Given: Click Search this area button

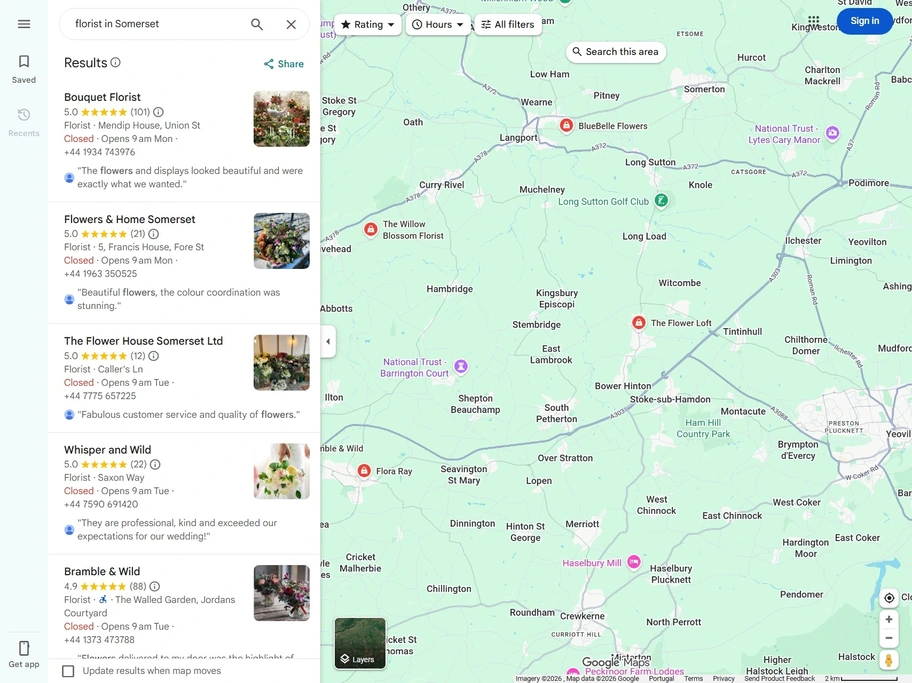Looking at the screenshot, I should click(x=615, y=52).
